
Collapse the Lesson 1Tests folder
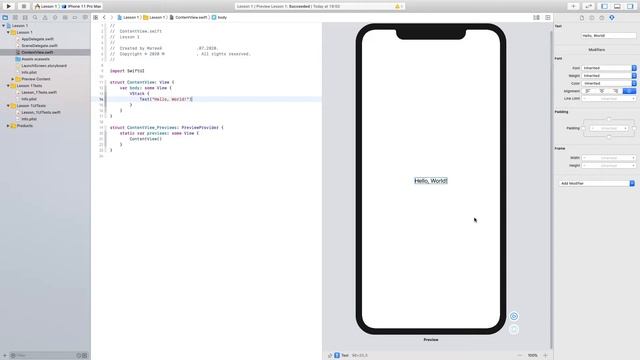[x=8, y=86]
